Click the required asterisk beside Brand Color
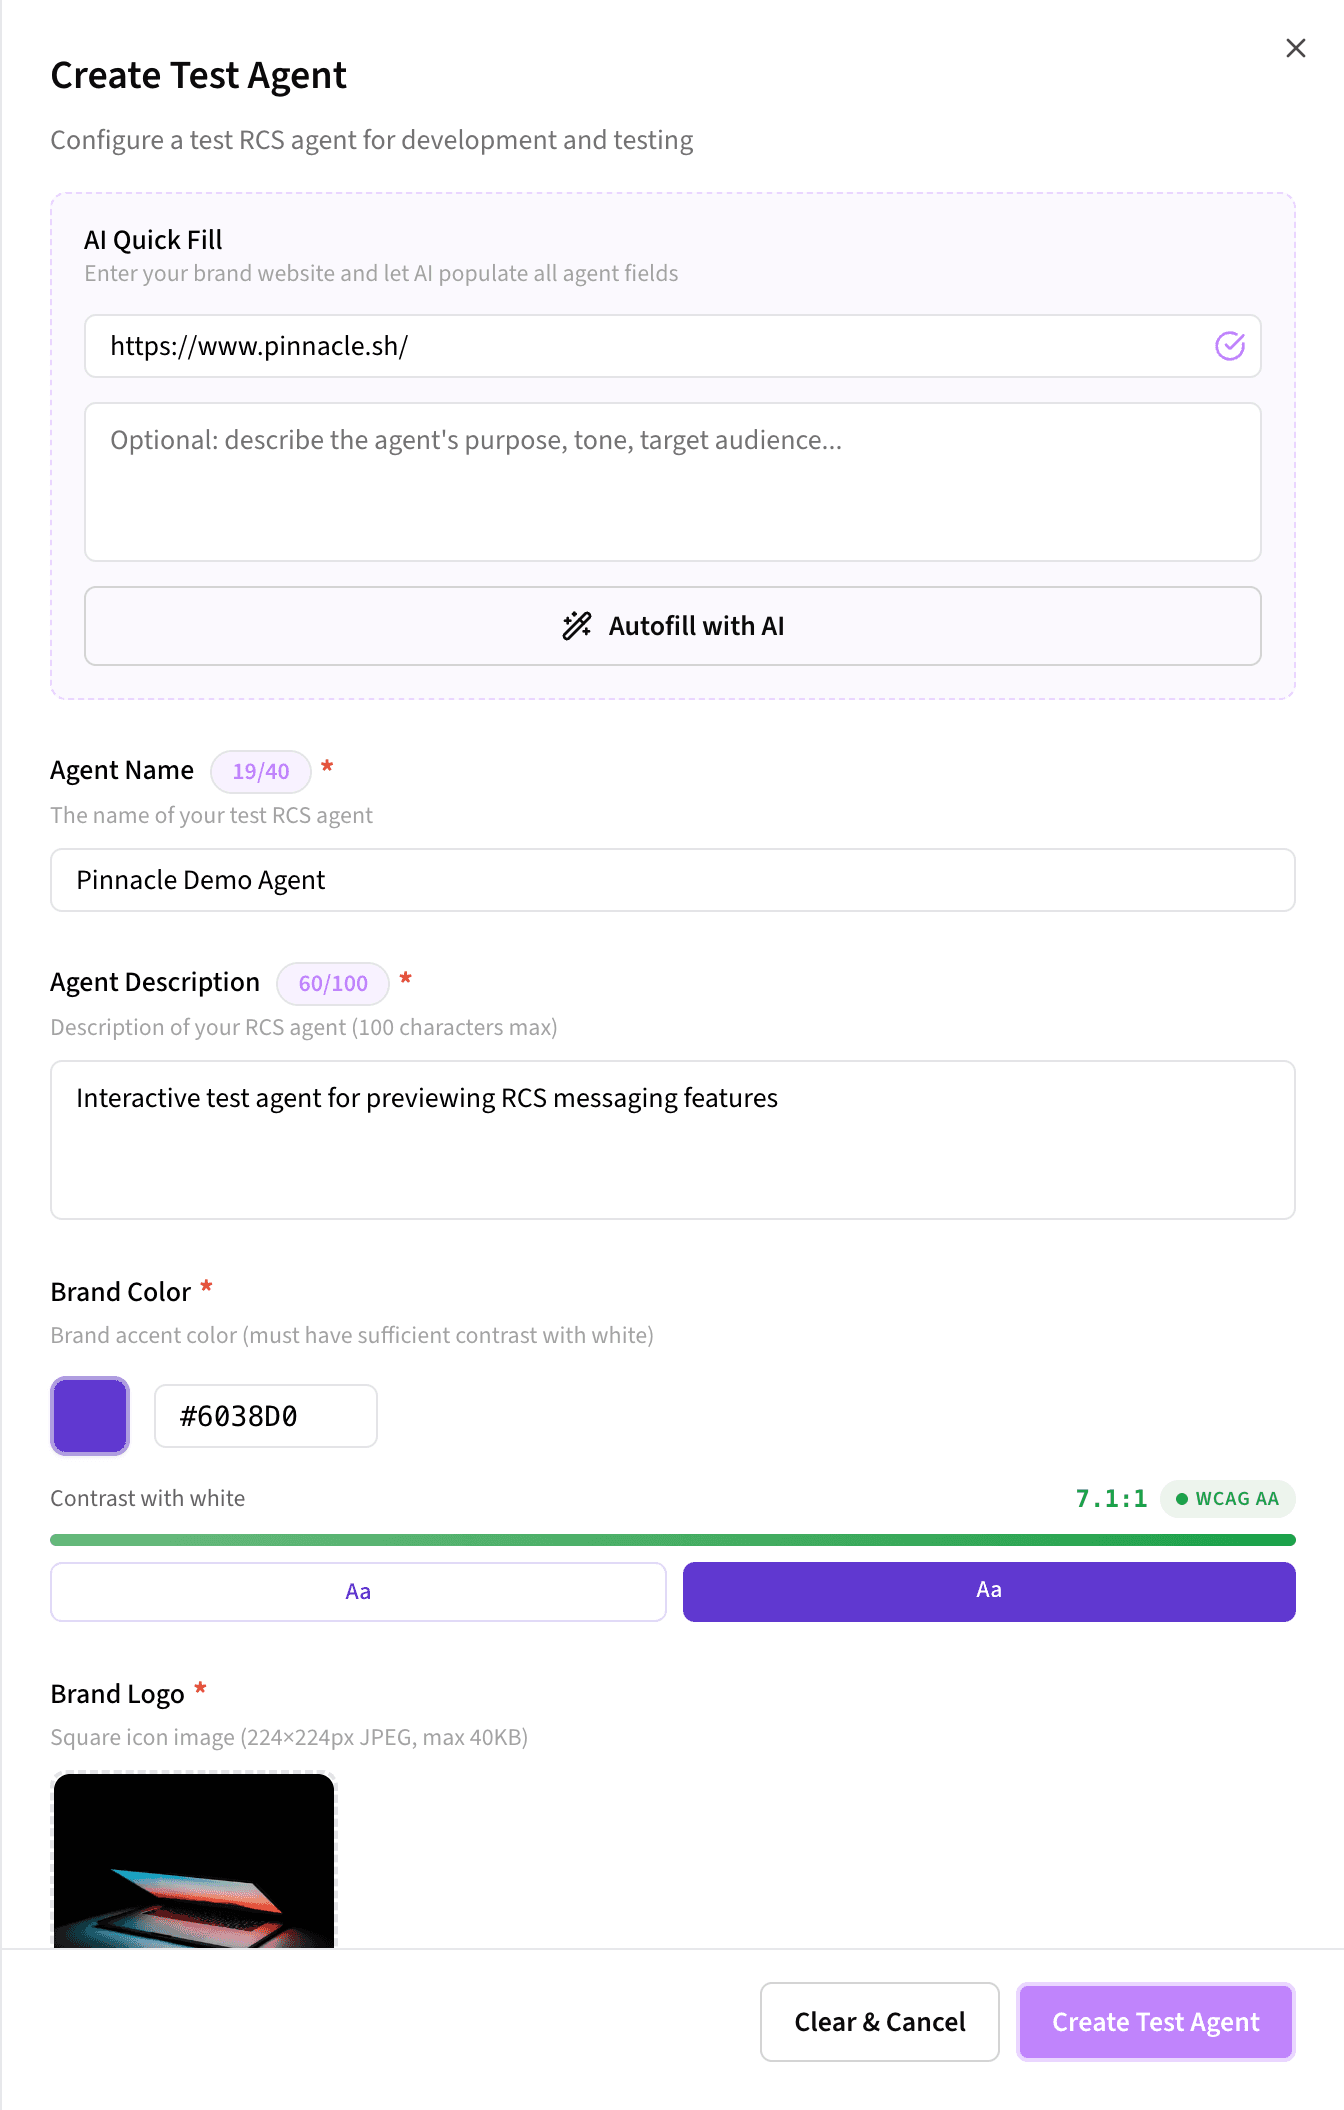Screen dimensions: 1344x2110 pyautogui.click(x=207, y=1288)
